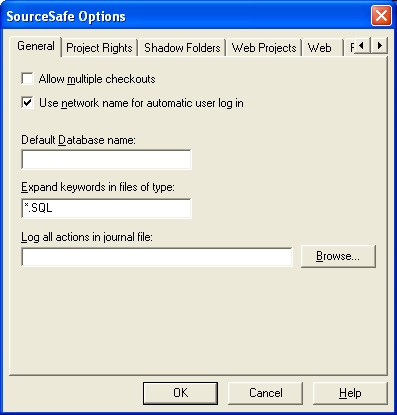Show more tabs with the right arrow
The image size is (397, 415).
pos(380,45)
